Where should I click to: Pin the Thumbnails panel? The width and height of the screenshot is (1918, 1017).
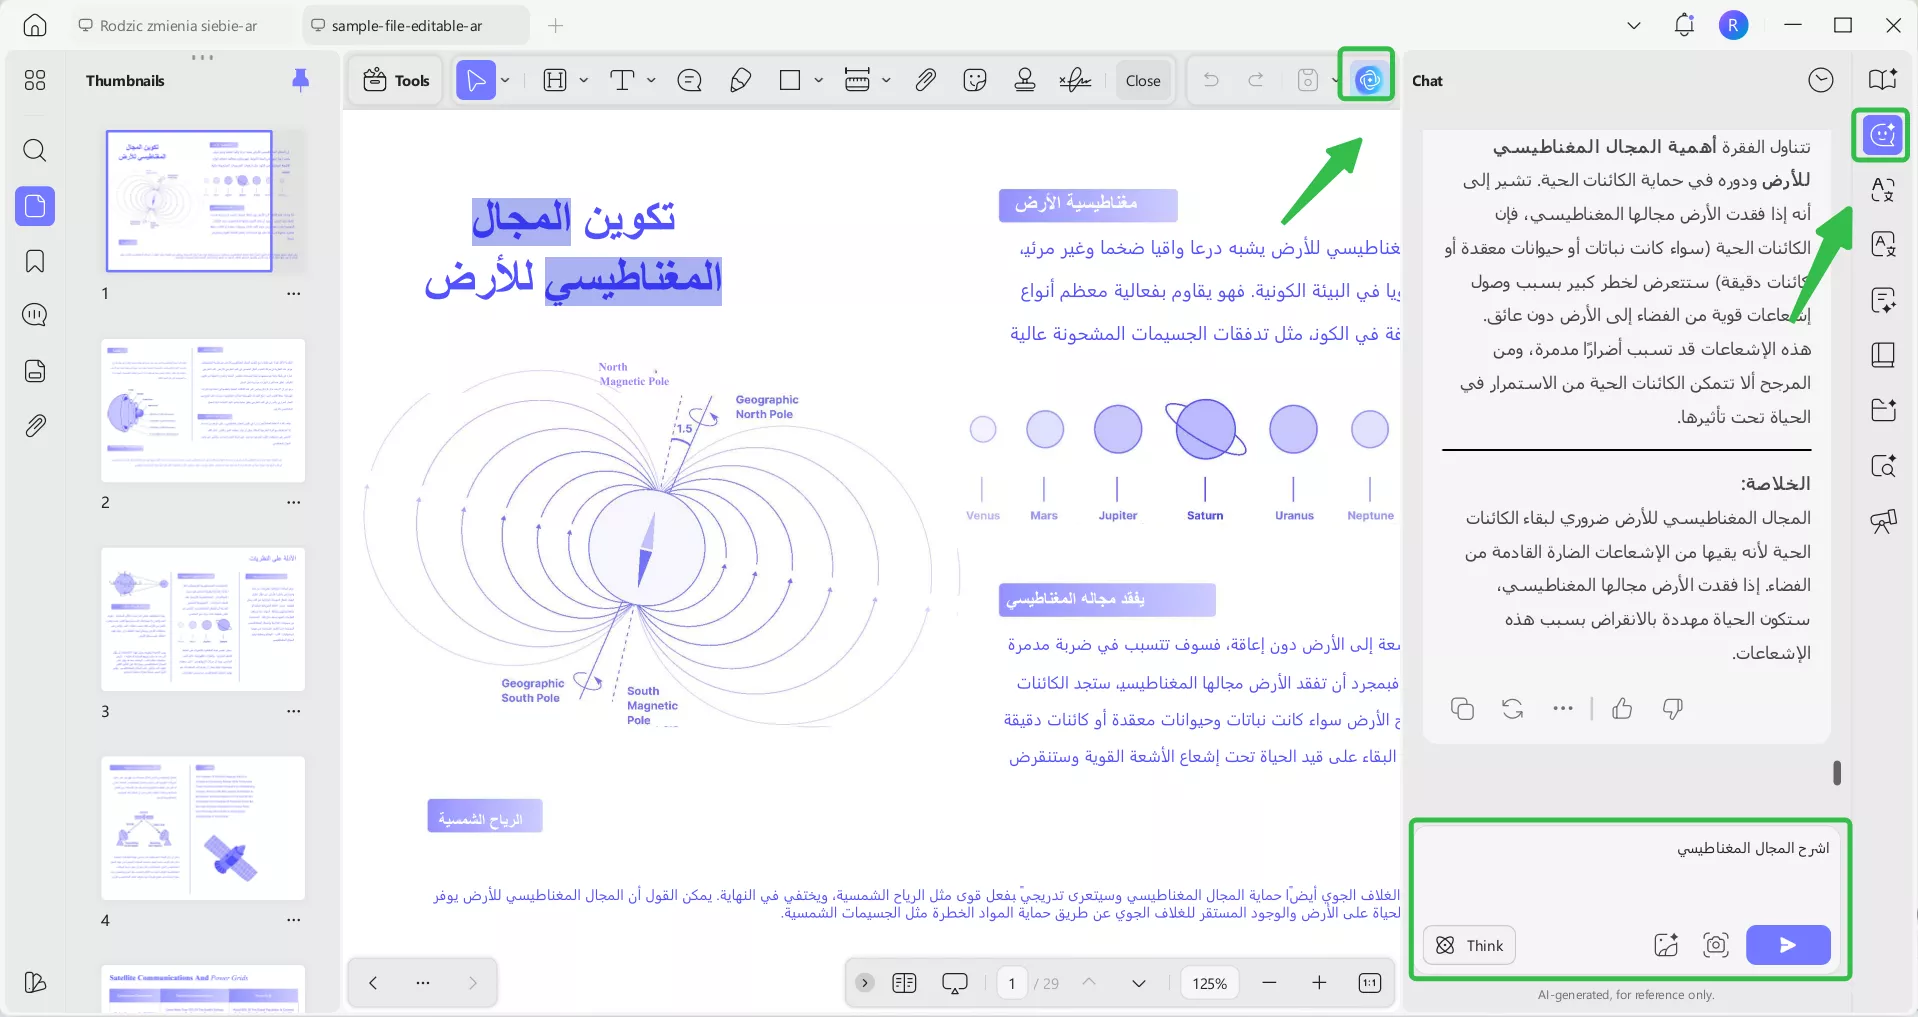point(301,80)
